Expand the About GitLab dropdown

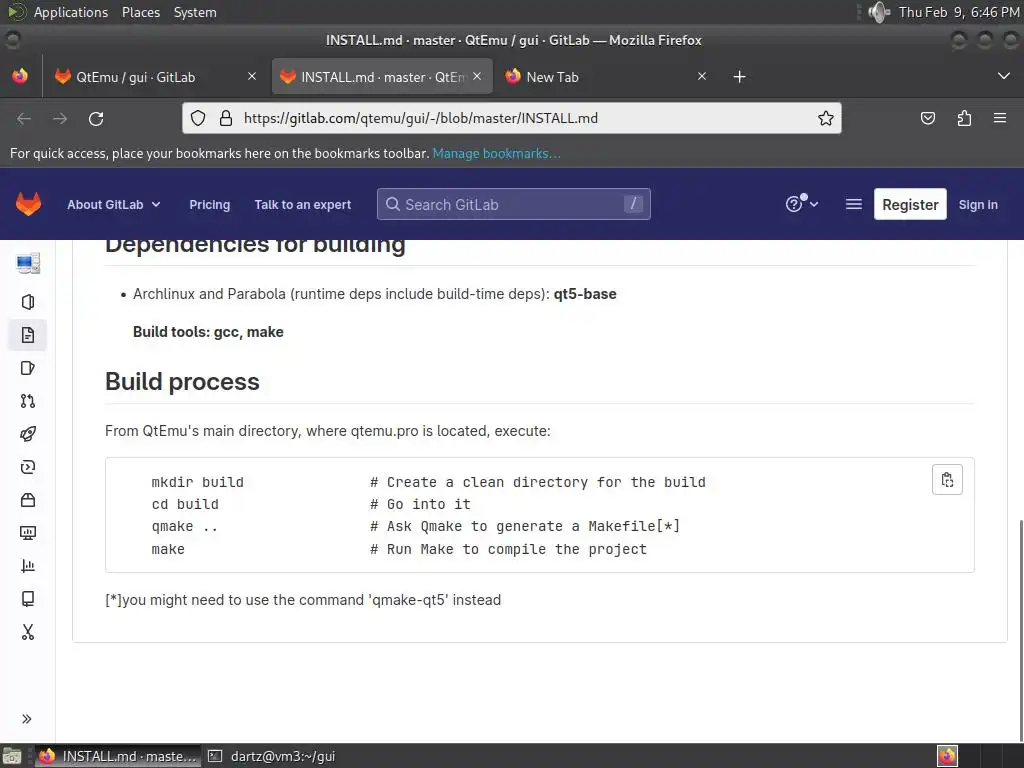(x=114, y=204)
